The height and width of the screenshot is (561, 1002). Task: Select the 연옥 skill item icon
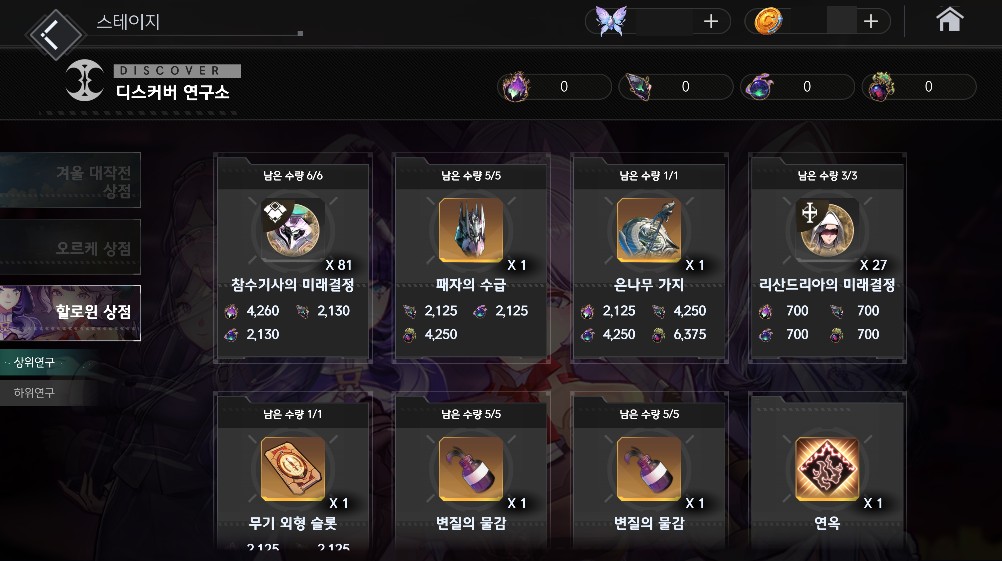click(x=827, y=469)
